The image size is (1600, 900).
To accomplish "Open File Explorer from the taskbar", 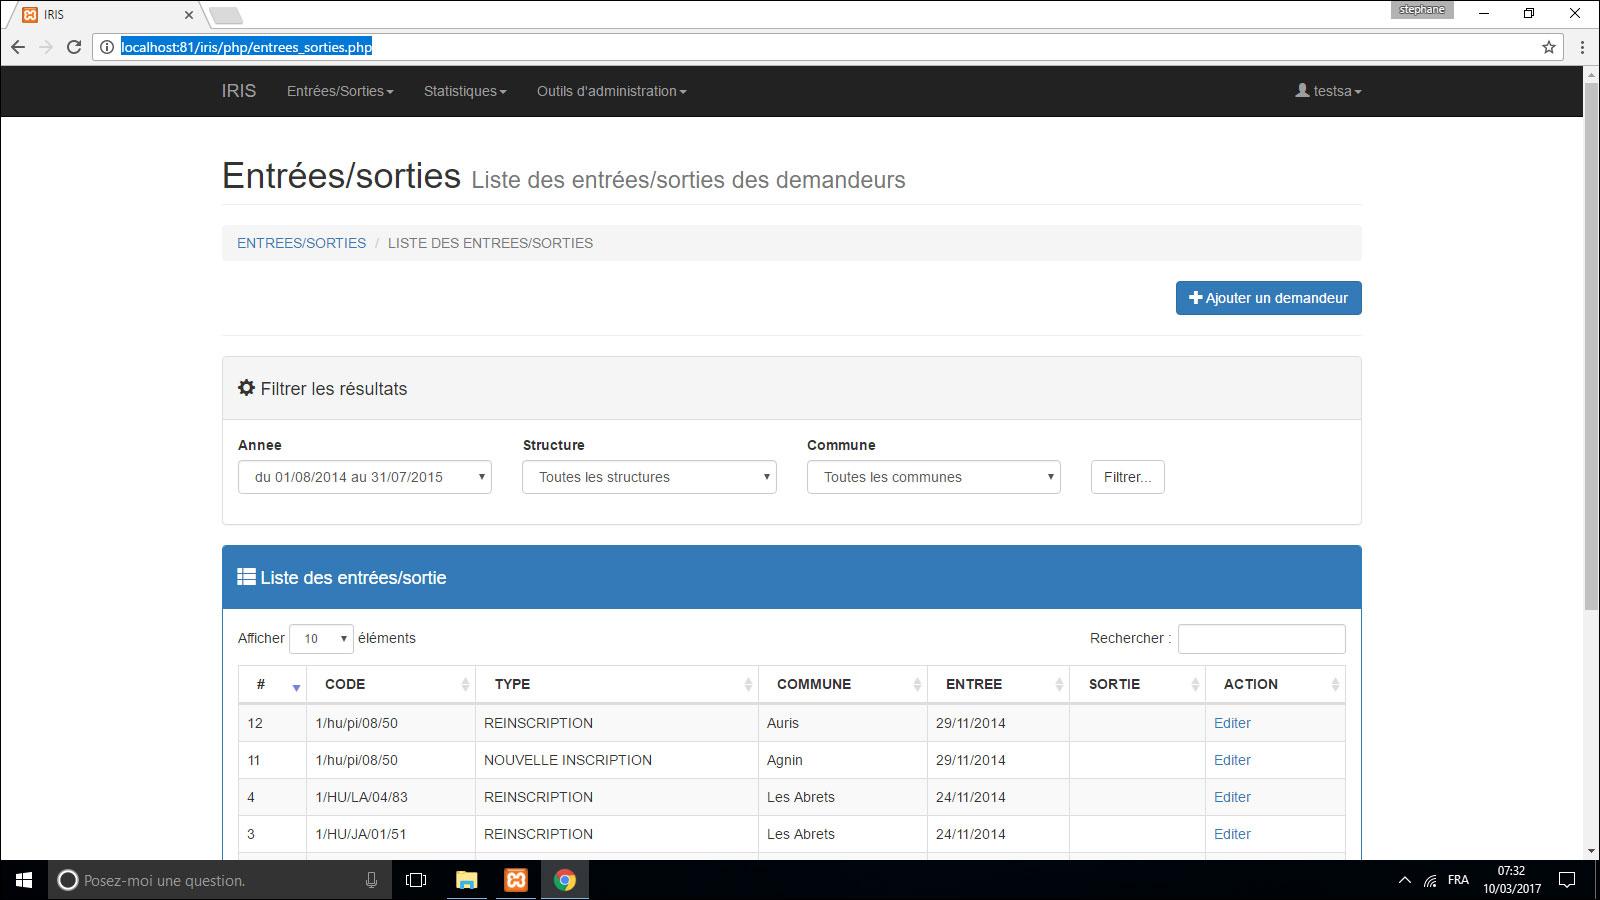I will tap(466, 880).
